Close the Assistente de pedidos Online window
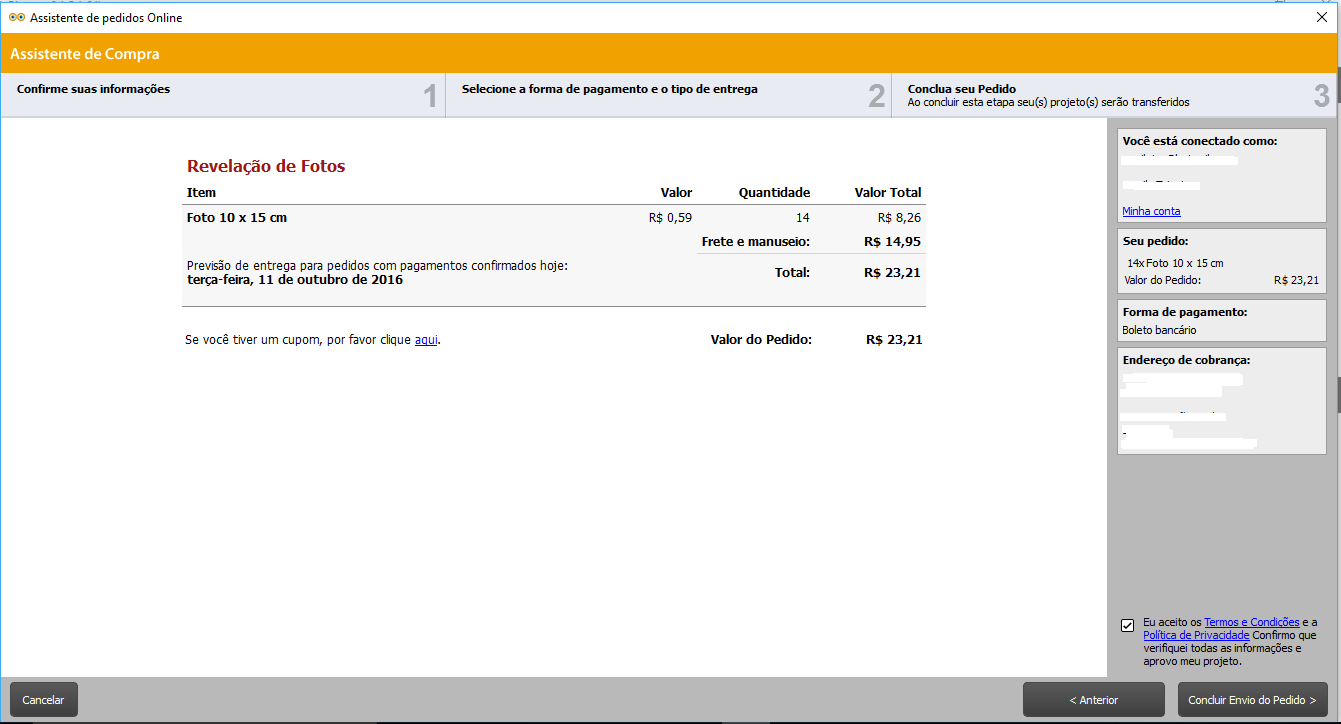1341x724 pixels. [1321, 17]
